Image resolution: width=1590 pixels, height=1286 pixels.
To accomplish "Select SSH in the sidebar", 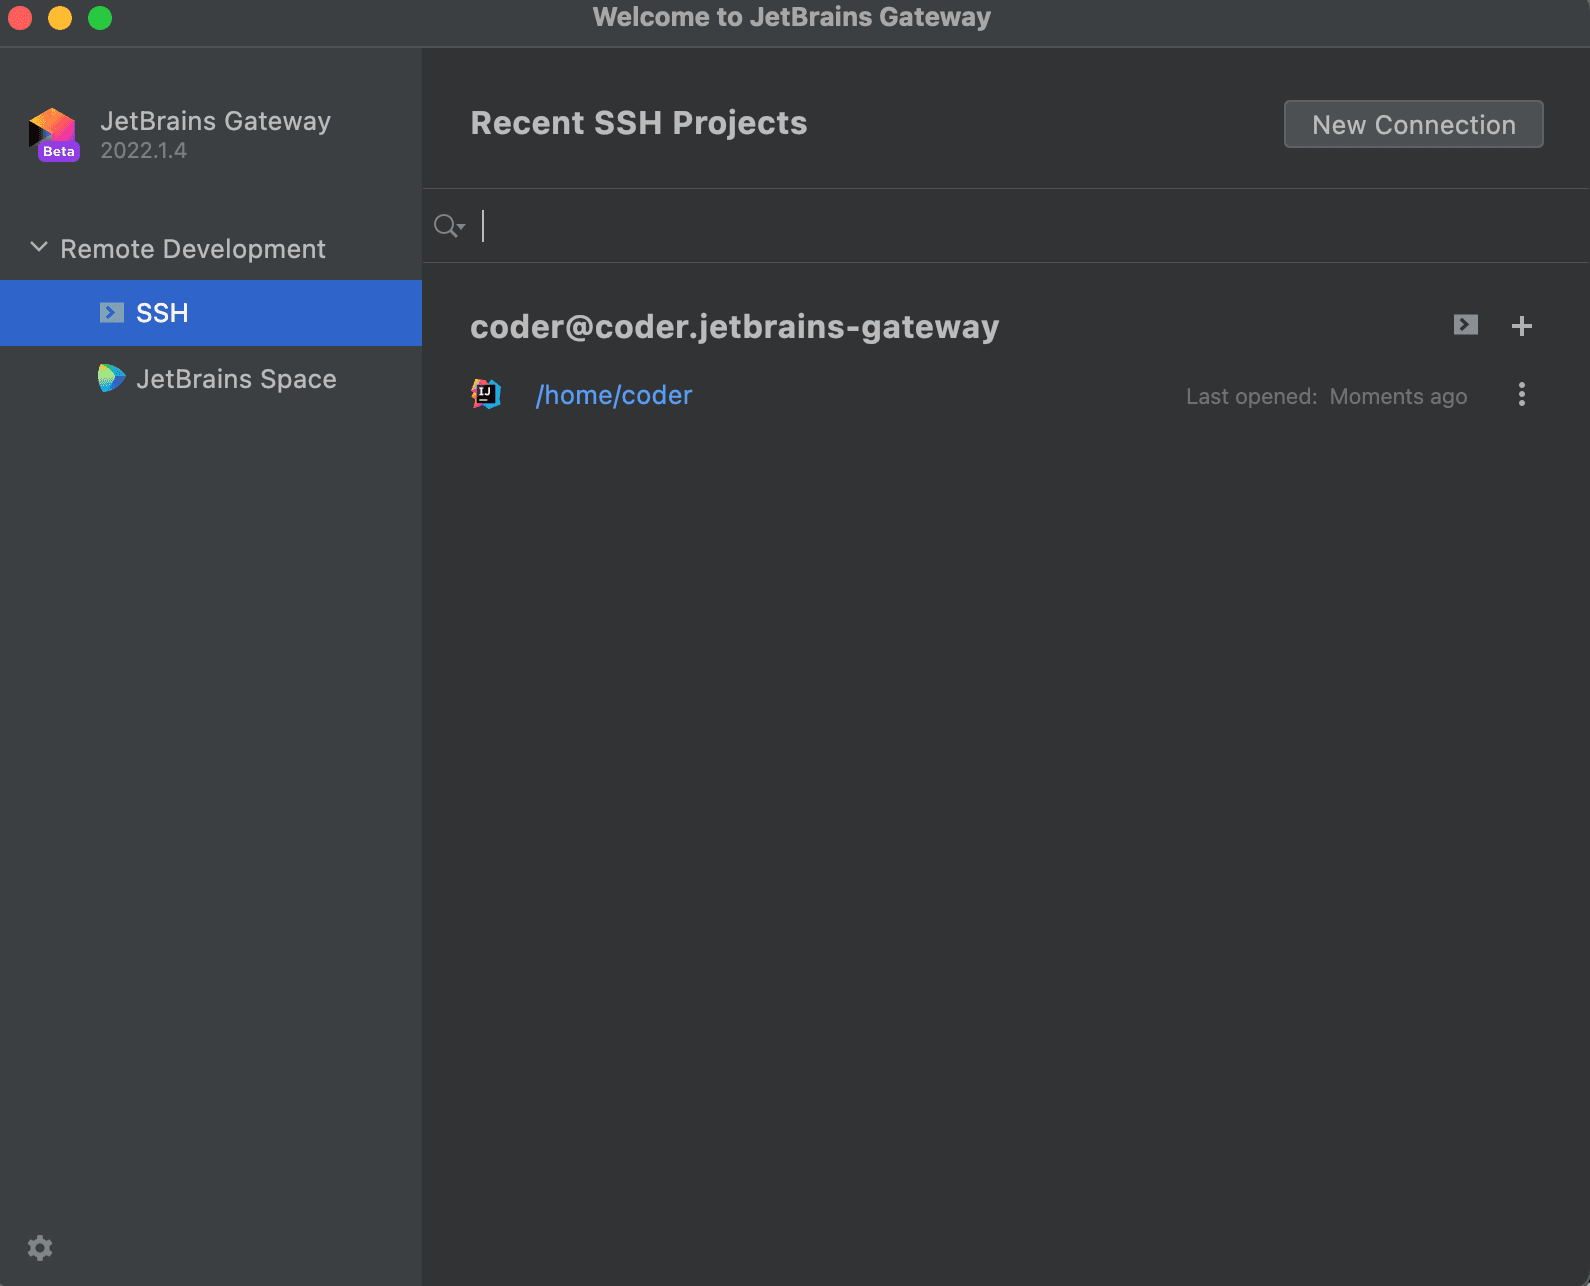I will click(211, 313).
